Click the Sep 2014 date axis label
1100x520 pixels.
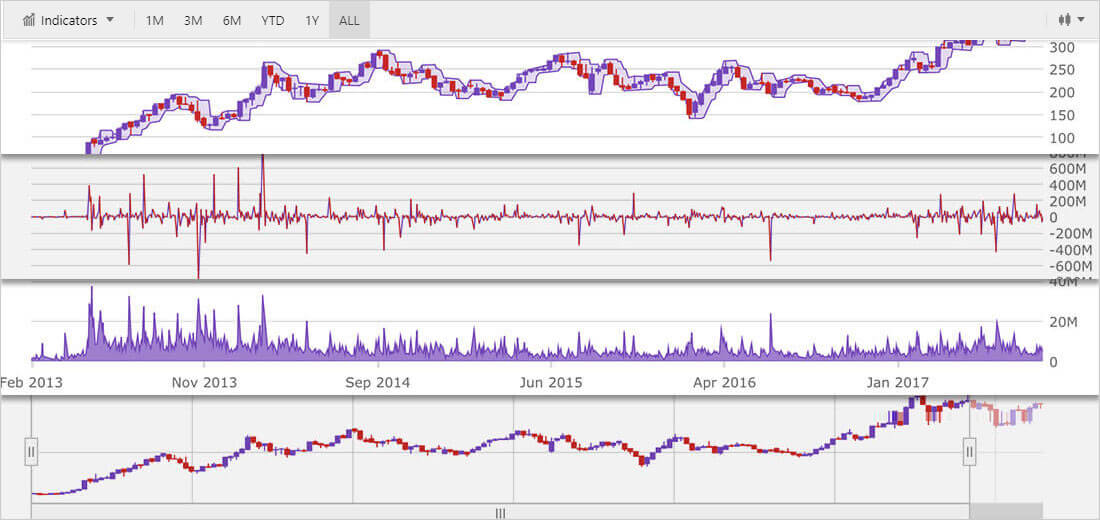tap(376, 382)
